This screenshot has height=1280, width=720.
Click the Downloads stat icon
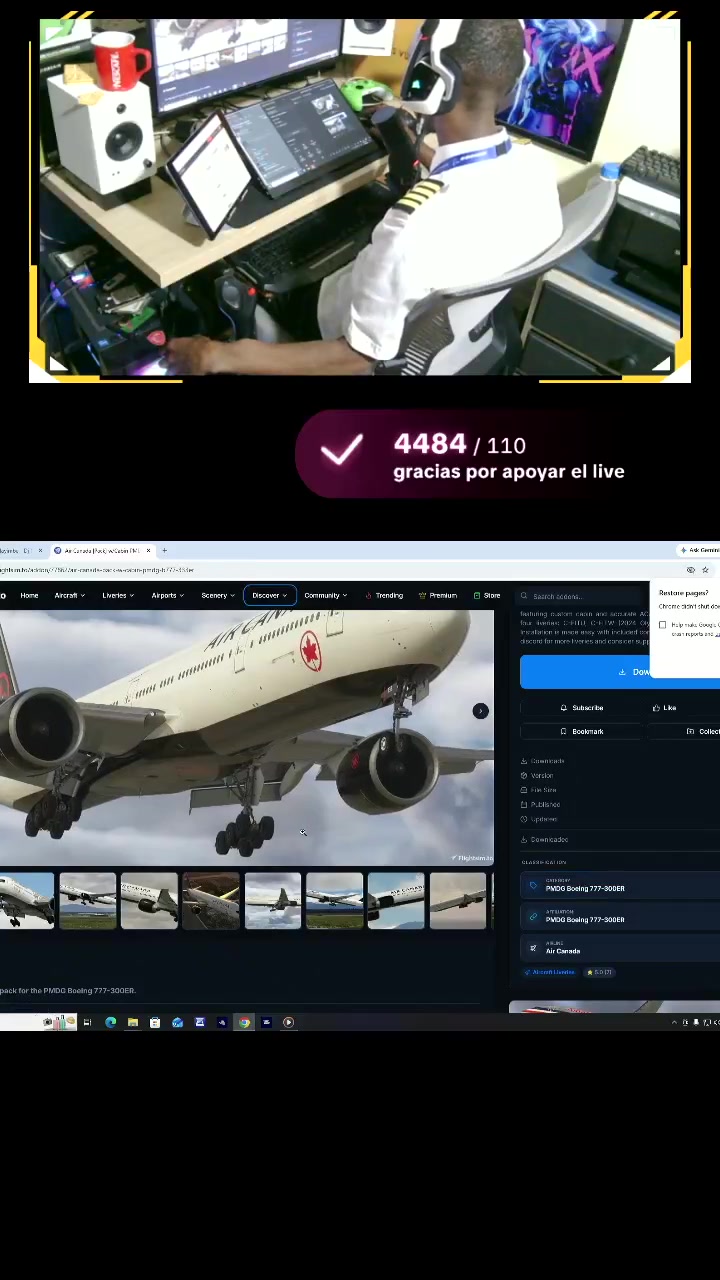524,761
